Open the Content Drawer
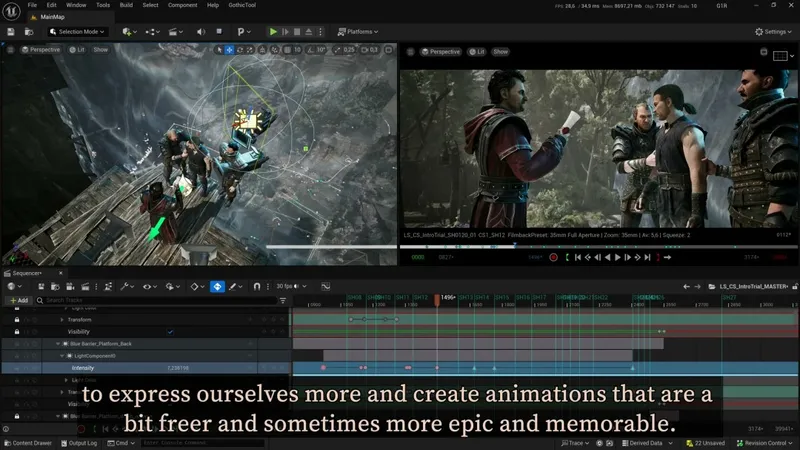This screenshot has width=800, height=450. tap(30, 443)
